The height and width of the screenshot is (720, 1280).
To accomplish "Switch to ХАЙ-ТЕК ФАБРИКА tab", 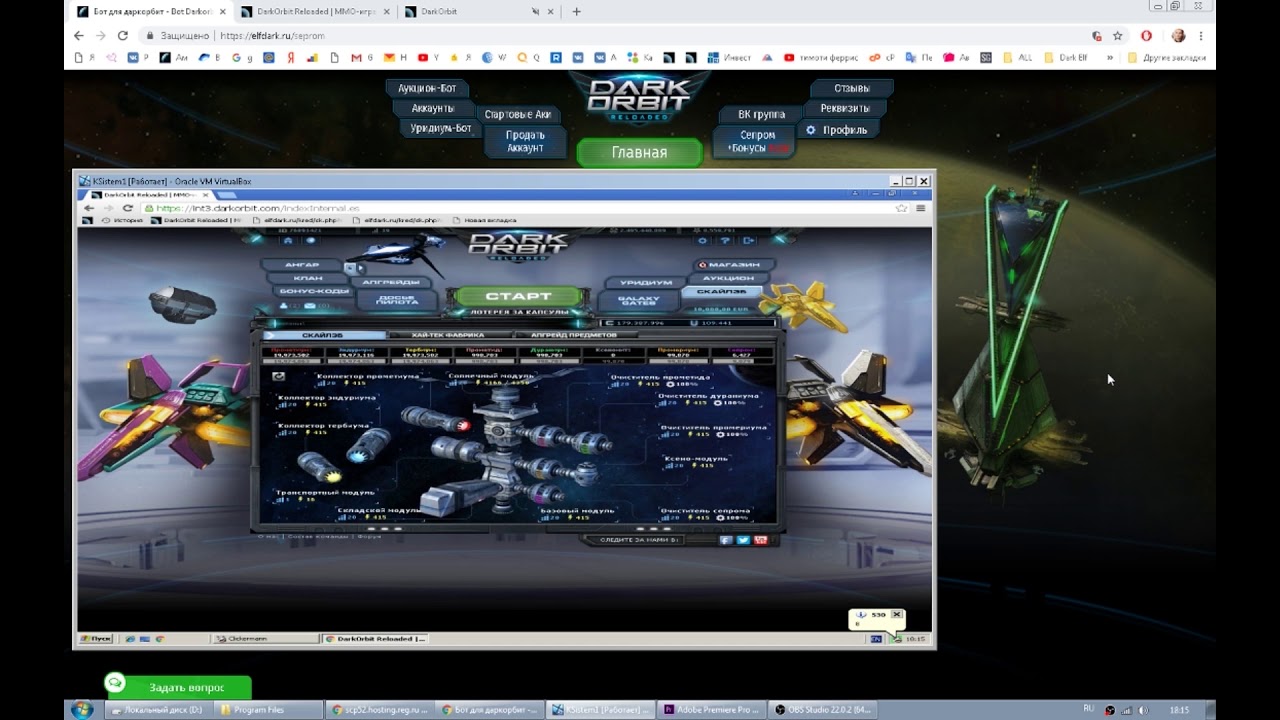I will (x=448, y=335).
